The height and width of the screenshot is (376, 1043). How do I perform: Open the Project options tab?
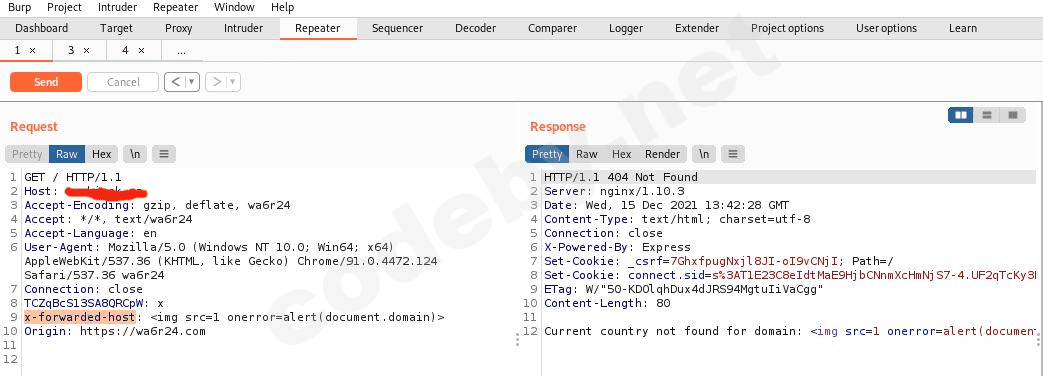point(788,28)
